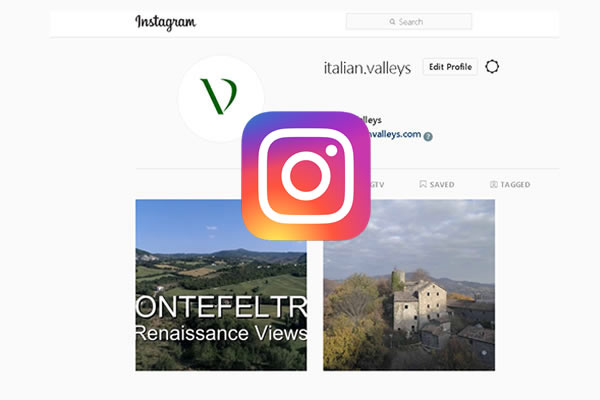Open the green V profile picture
The height and width of the screenshot is (400, 600).
point(221,99)
